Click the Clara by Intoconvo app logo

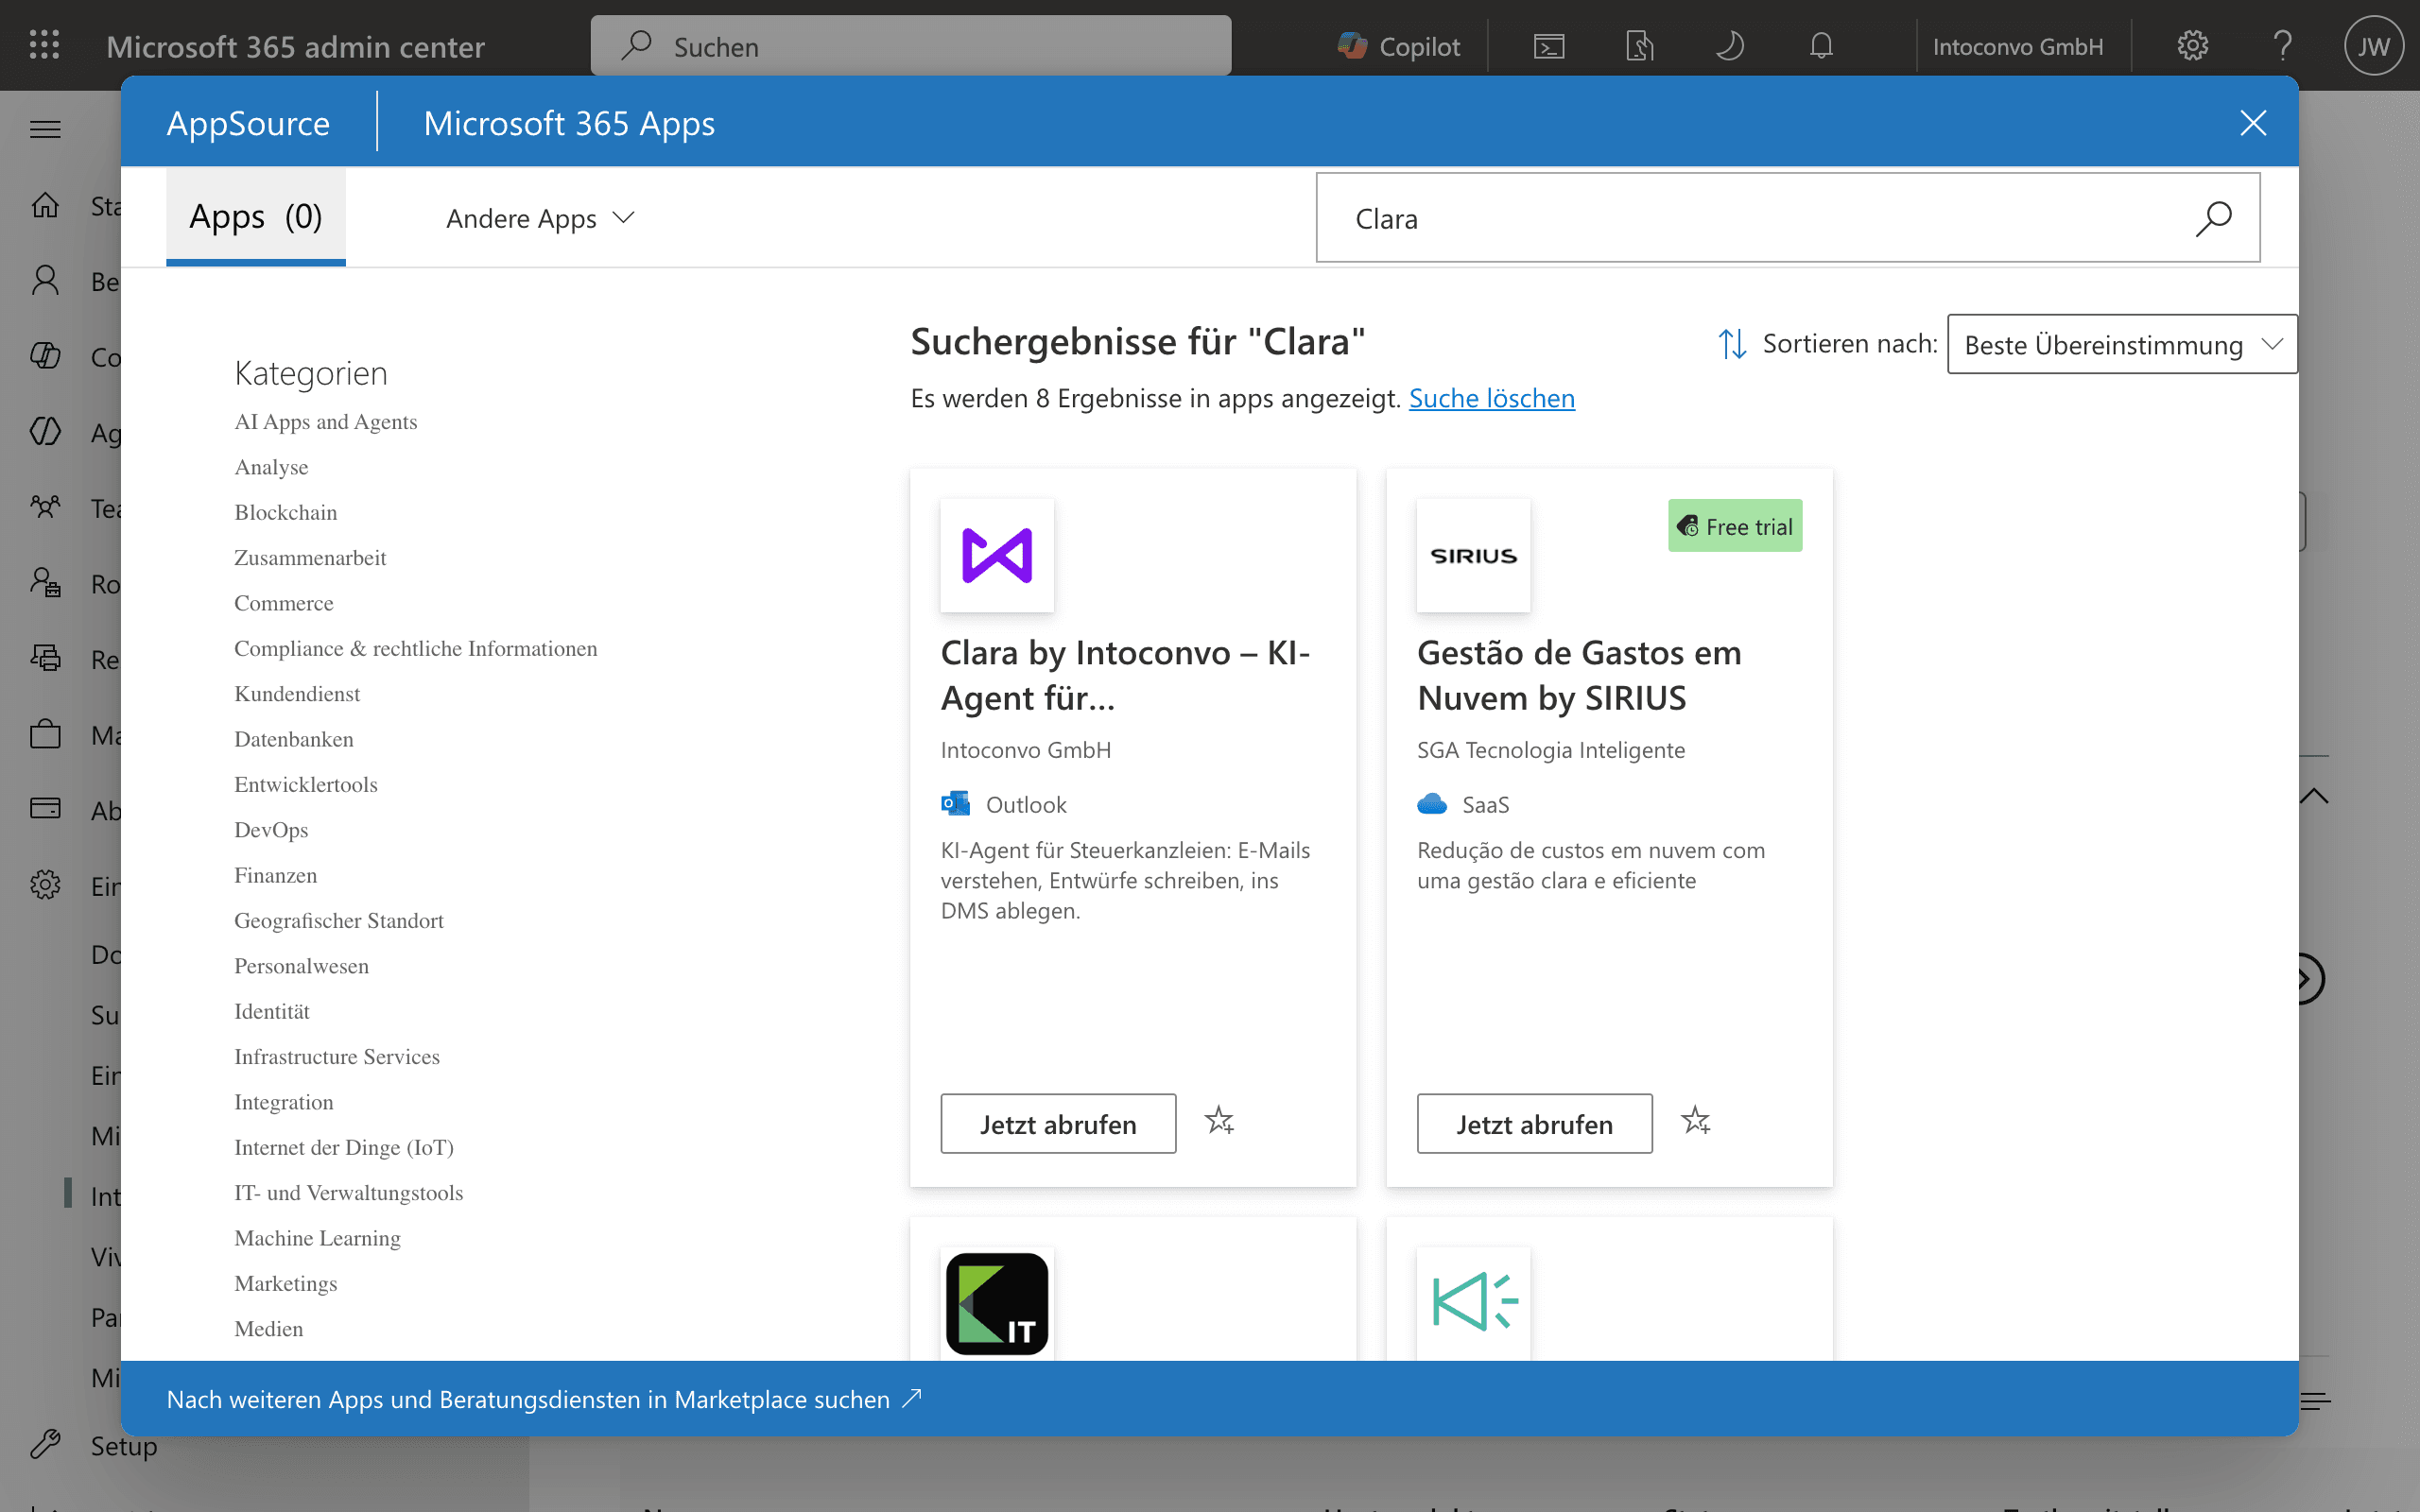coord(997,555)
